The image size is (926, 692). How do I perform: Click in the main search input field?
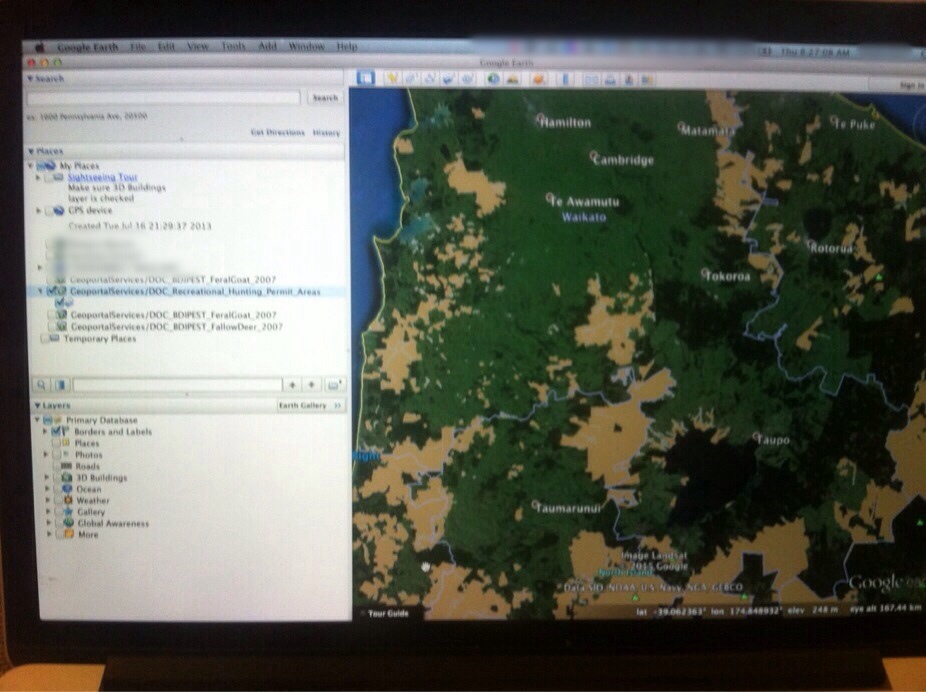click(164, 97)
